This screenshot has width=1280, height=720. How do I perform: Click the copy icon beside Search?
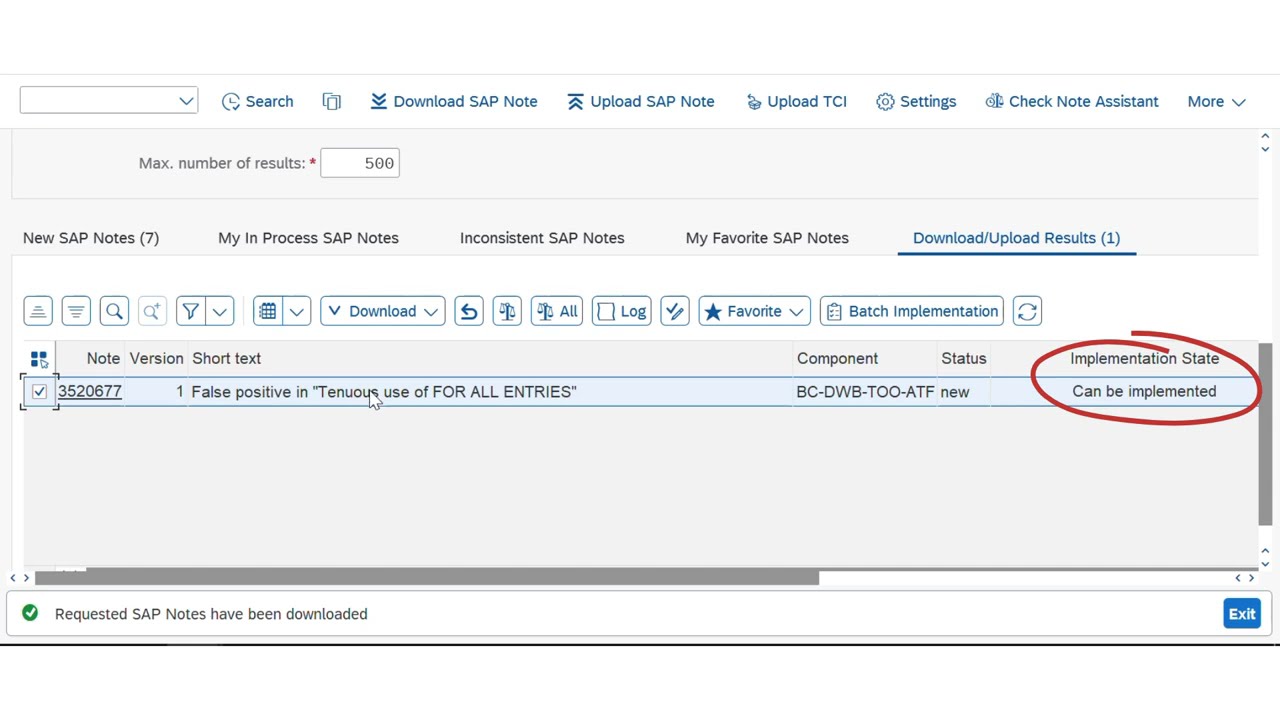tap(332, 101)
